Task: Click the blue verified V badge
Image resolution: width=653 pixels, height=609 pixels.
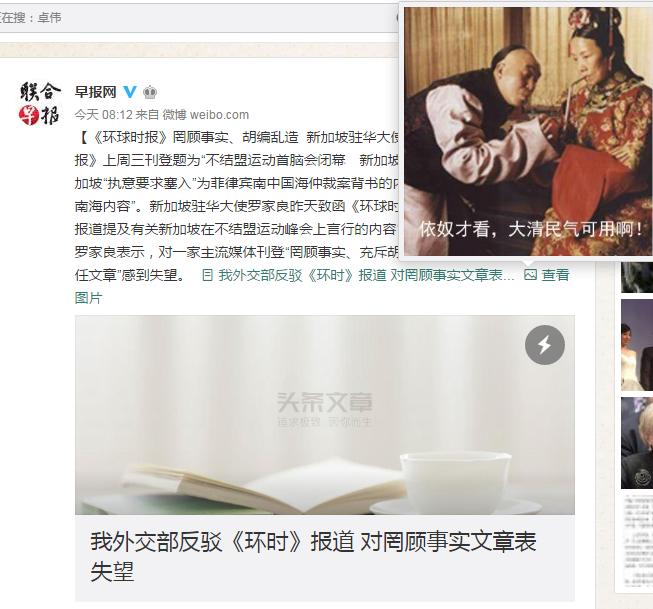Action: 130,92
